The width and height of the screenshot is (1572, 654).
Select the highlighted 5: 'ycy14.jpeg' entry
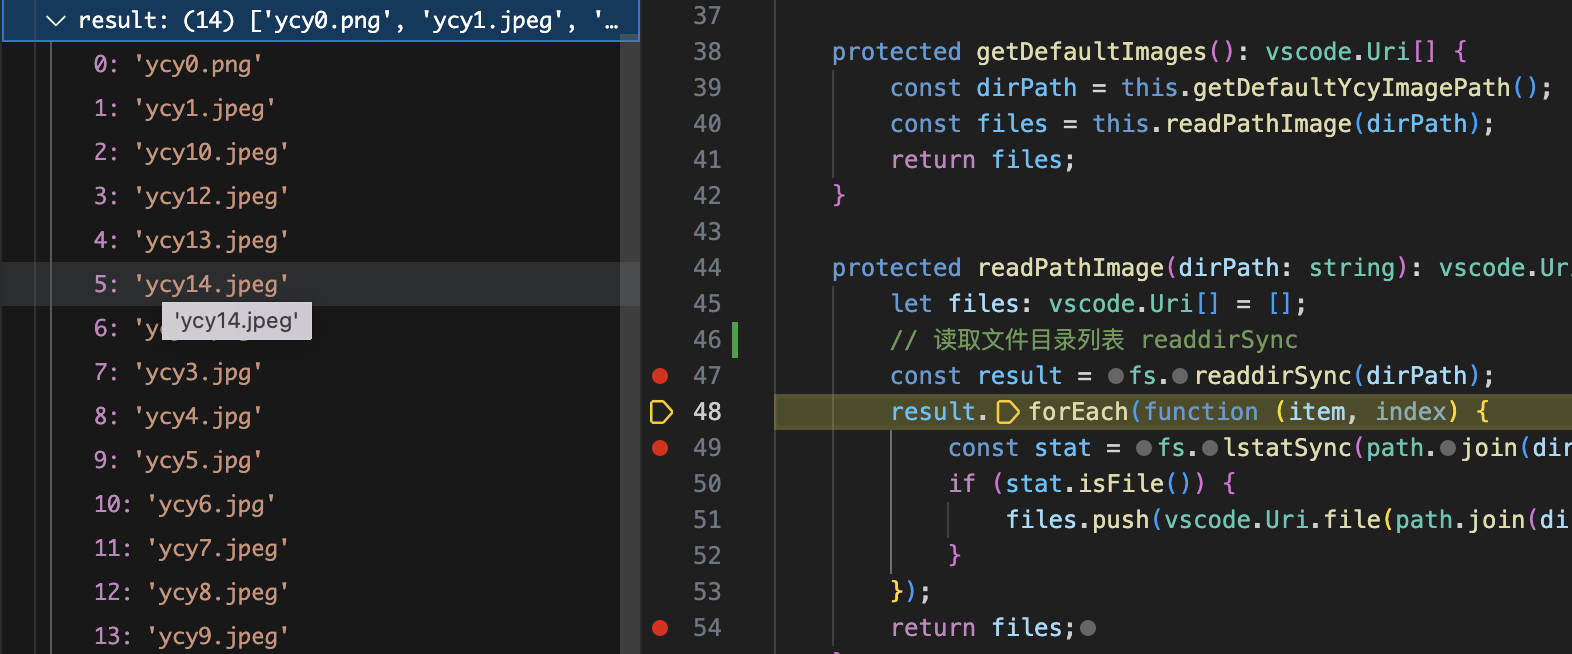pos(190,285)
